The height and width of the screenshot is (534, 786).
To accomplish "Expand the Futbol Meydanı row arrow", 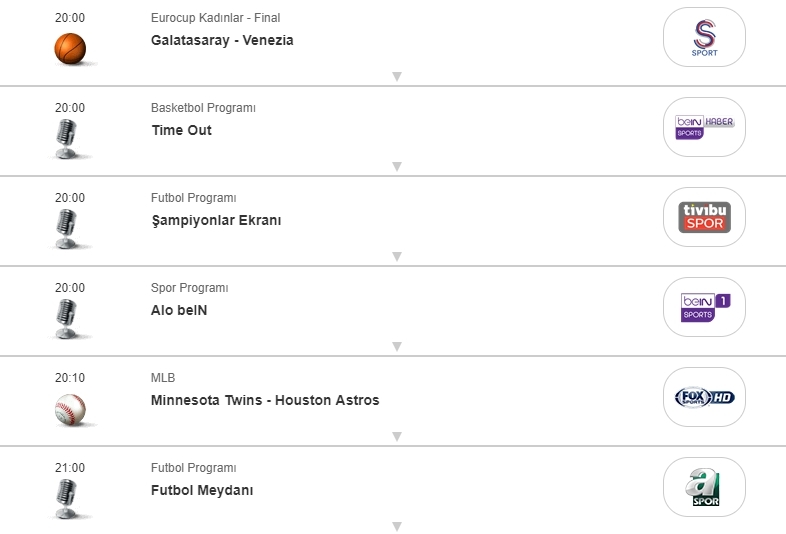I will [x=396, y=526].
